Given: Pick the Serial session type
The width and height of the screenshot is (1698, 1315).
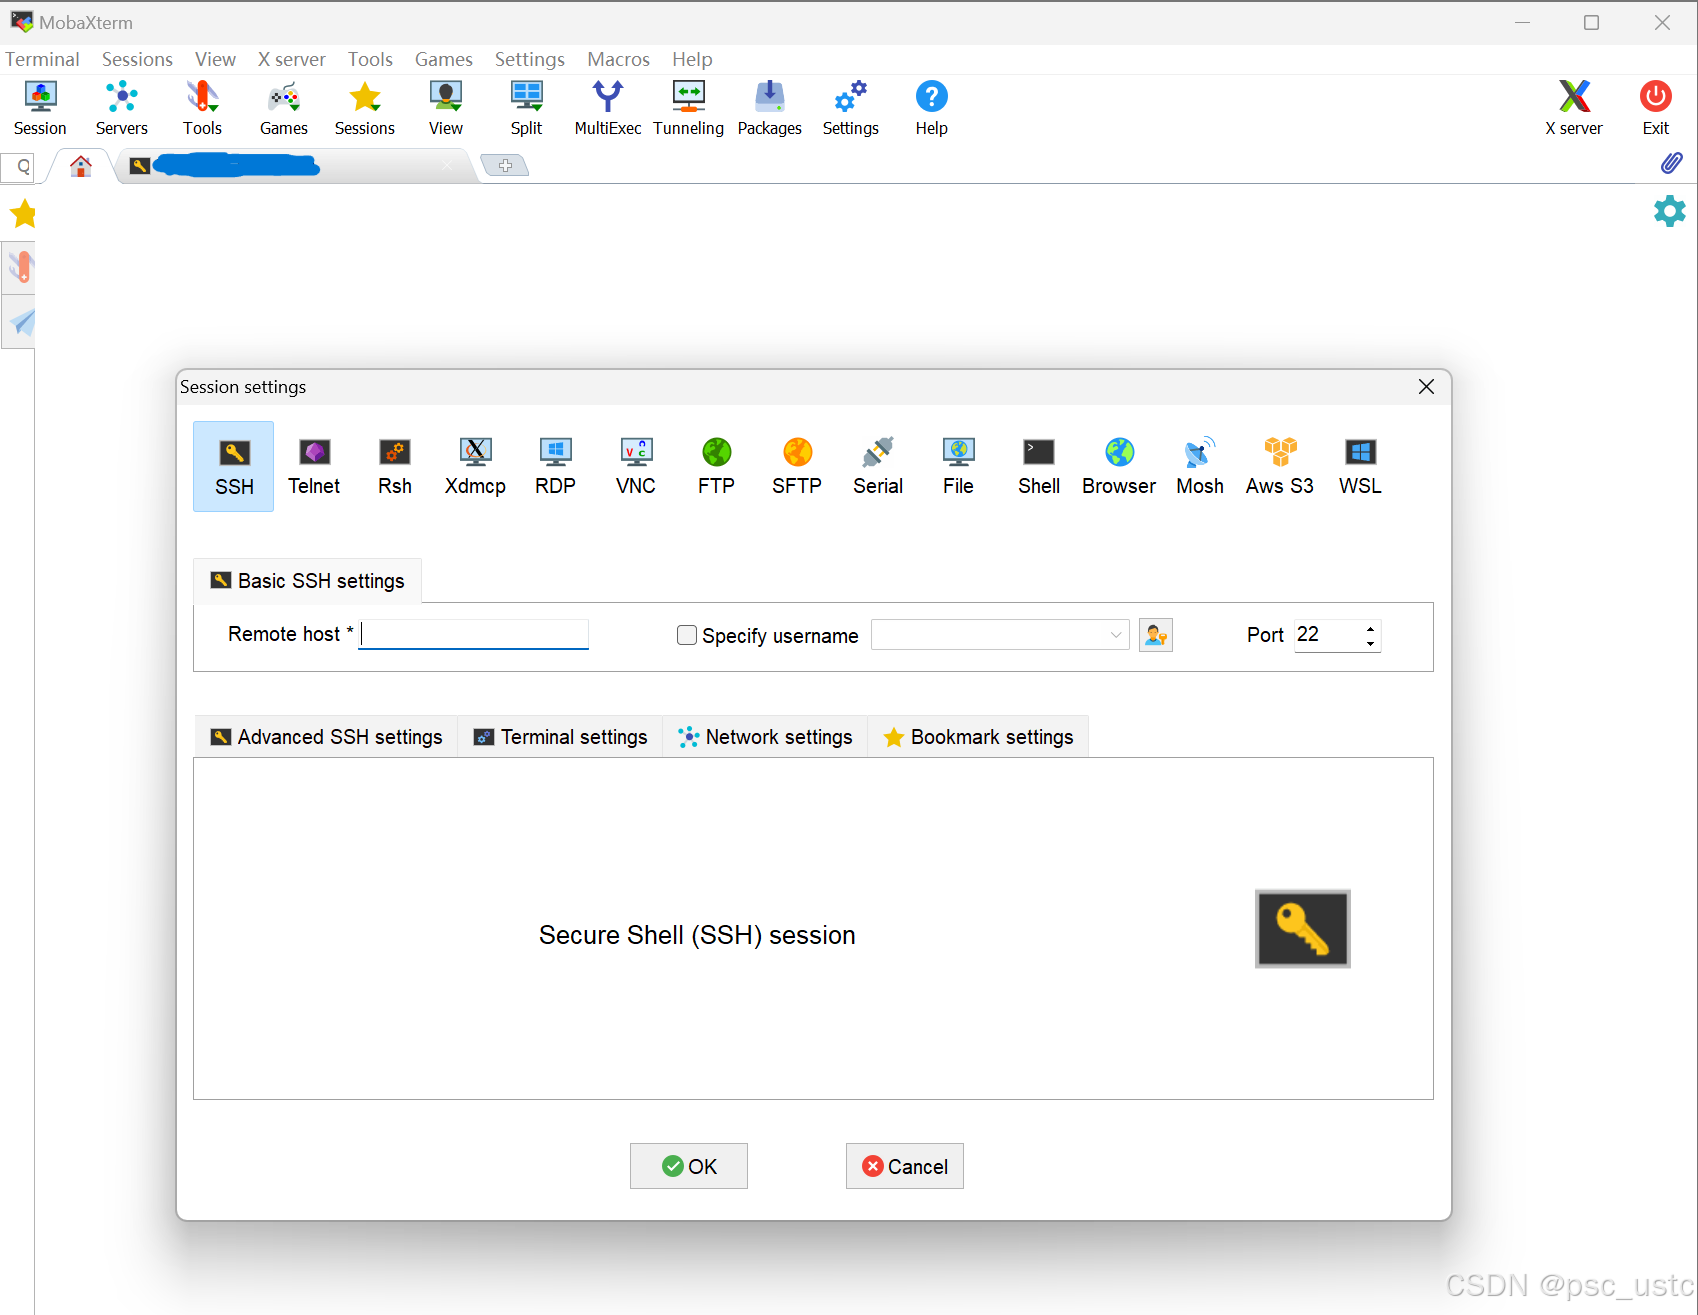Looking at the screenshot, I should click(878, 466).
